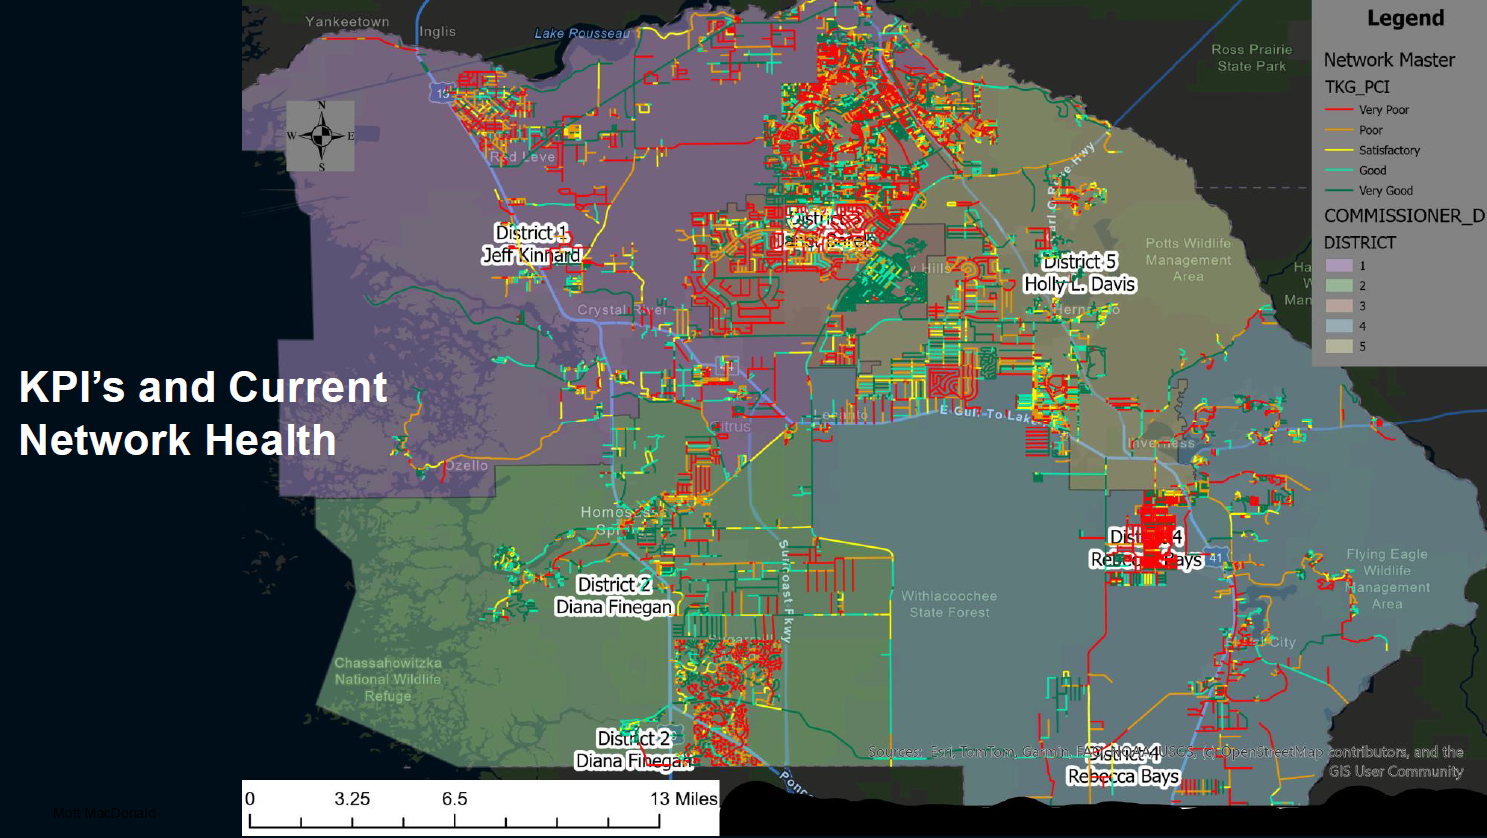Click the COMMISSIONER_D layer heading

pos(1403,216)
